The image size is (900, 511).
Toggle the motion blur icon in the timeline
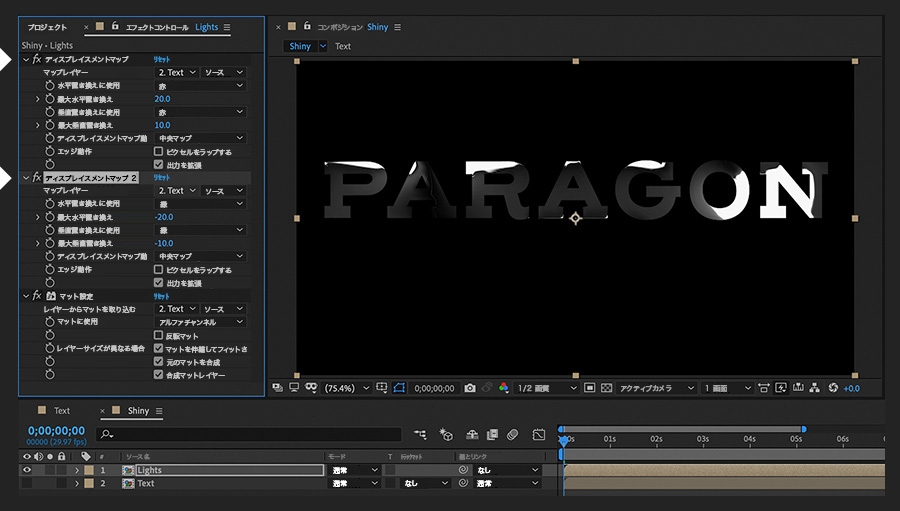(513, 435)
